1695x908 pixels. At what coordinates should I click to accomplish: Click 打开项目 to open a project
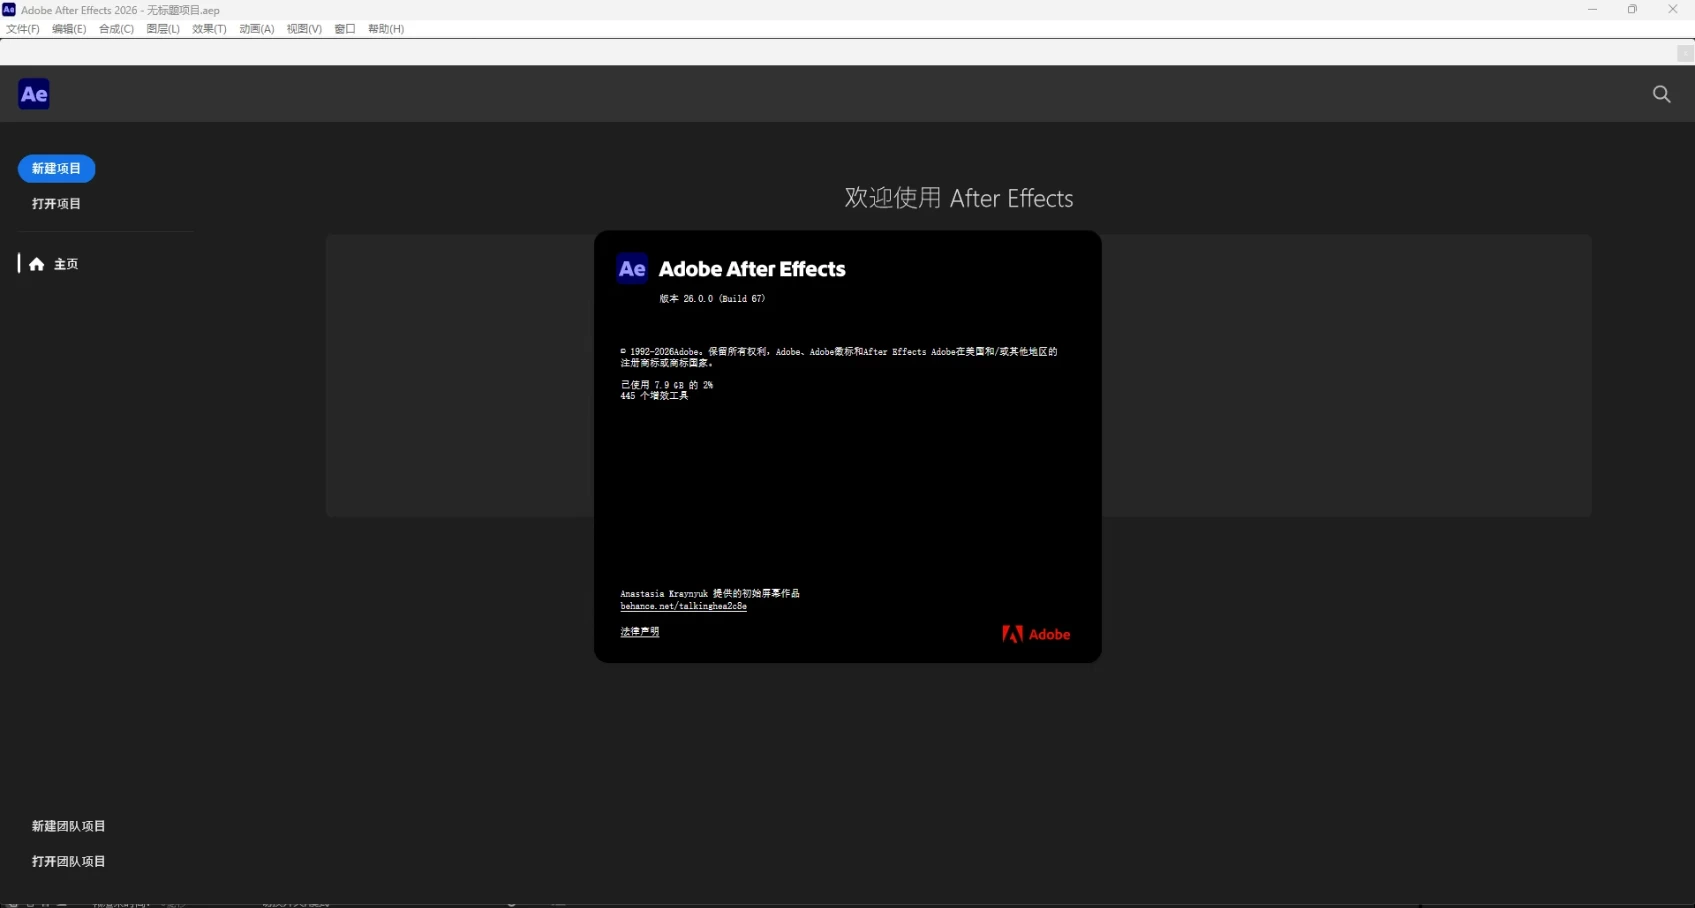coord(56,204)
